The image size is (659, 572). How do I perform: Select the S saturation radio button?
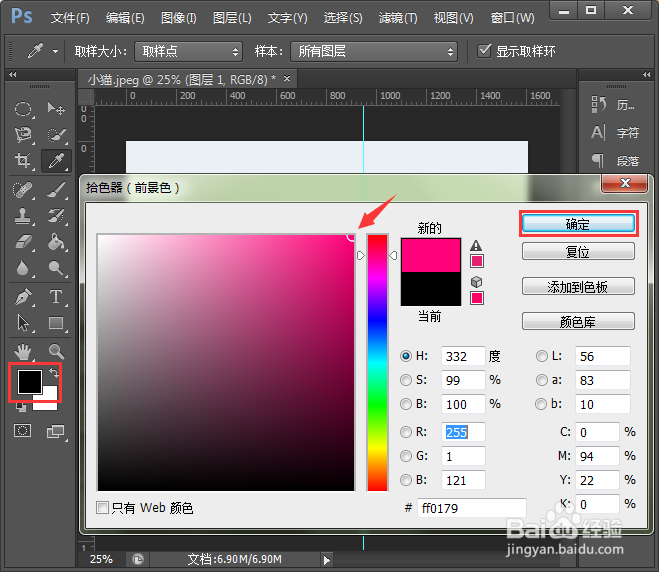(x=406, y=380)
